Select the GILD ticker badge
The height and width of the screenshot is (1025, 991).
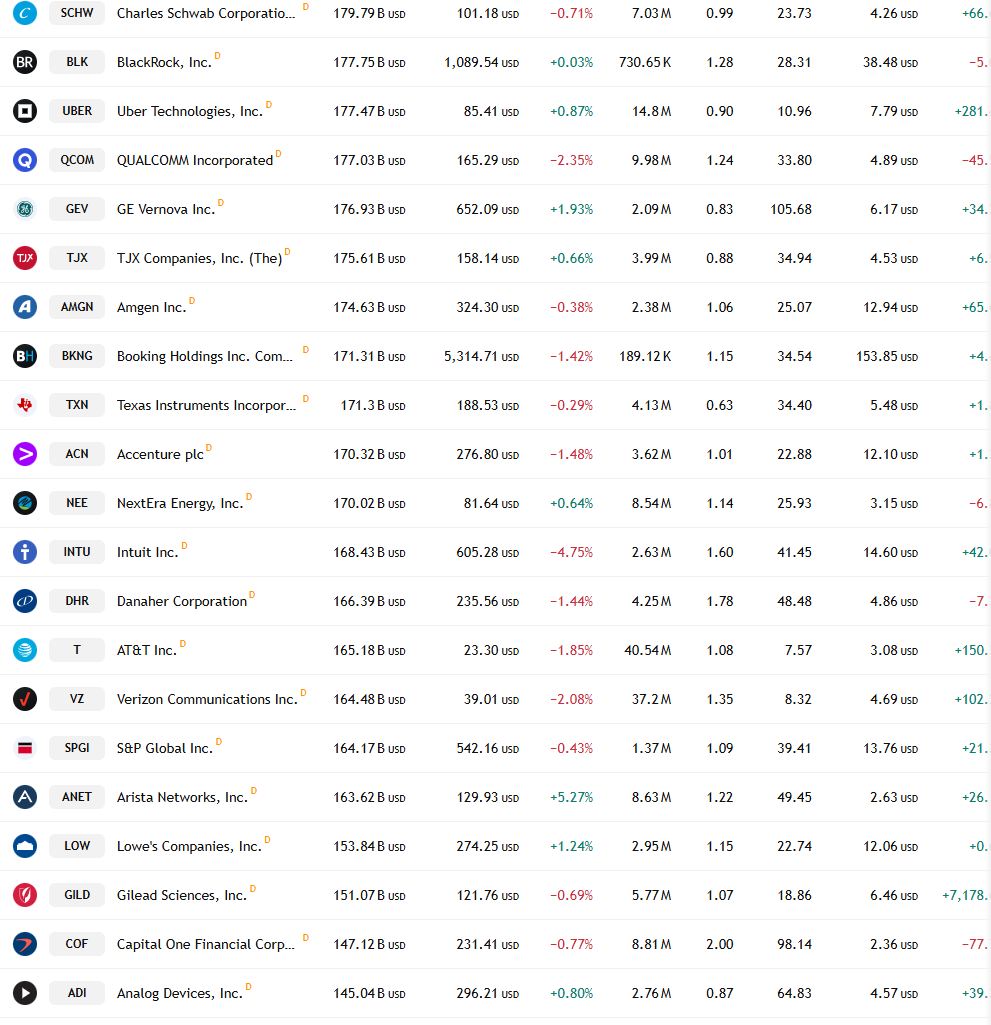77,895
